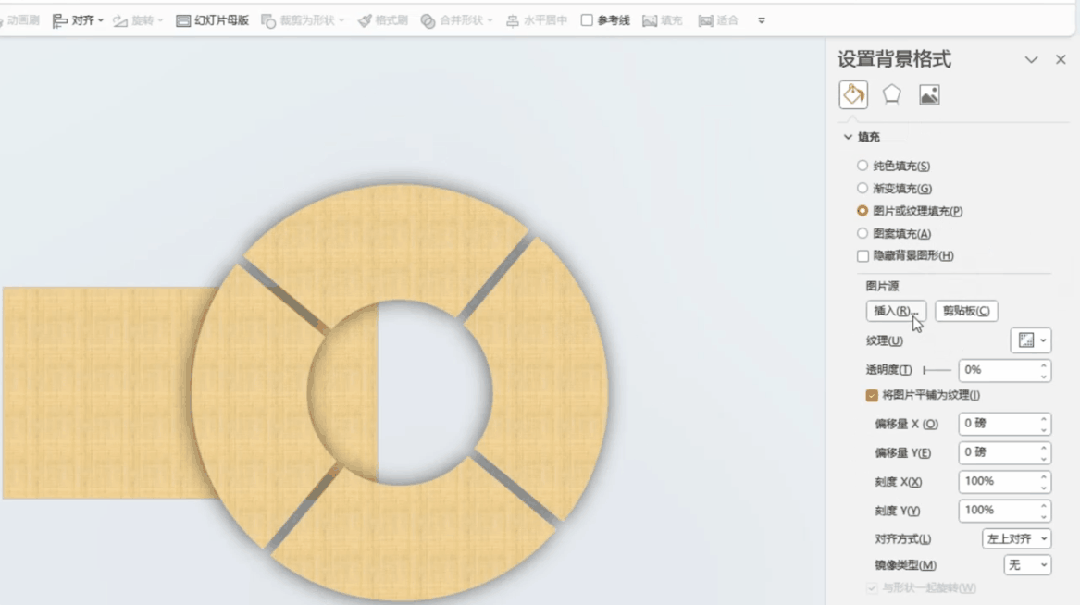Select 纯色填充 solid fill option
Viewport: 1080px width, 605px height.
tap(862, 165)
